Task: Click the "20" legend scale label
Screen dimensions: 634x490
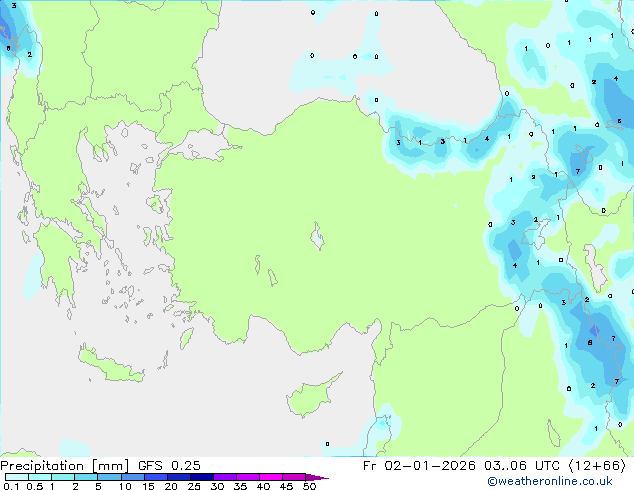Action: pyautogui.click(x=171, y=486)
